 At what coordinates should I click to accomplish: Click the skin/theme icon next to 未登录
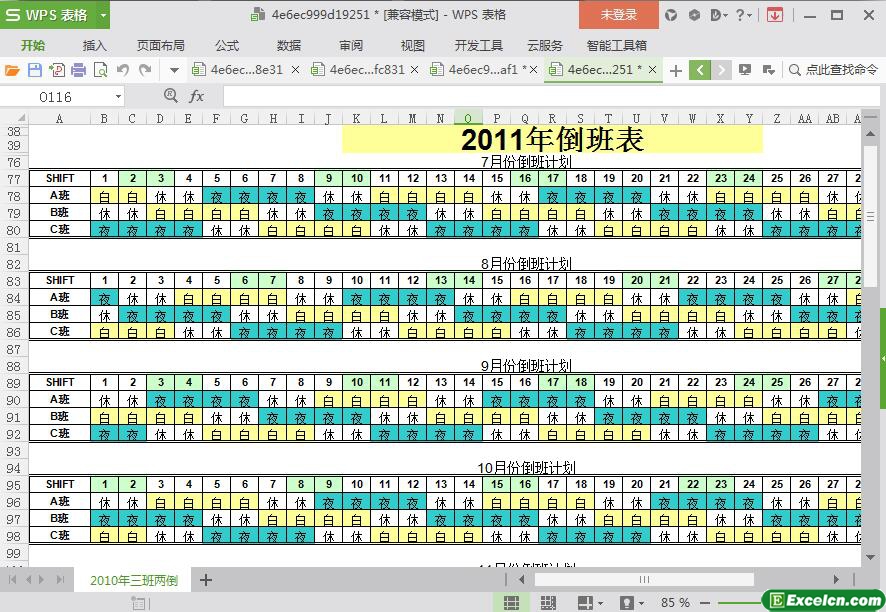671,15
